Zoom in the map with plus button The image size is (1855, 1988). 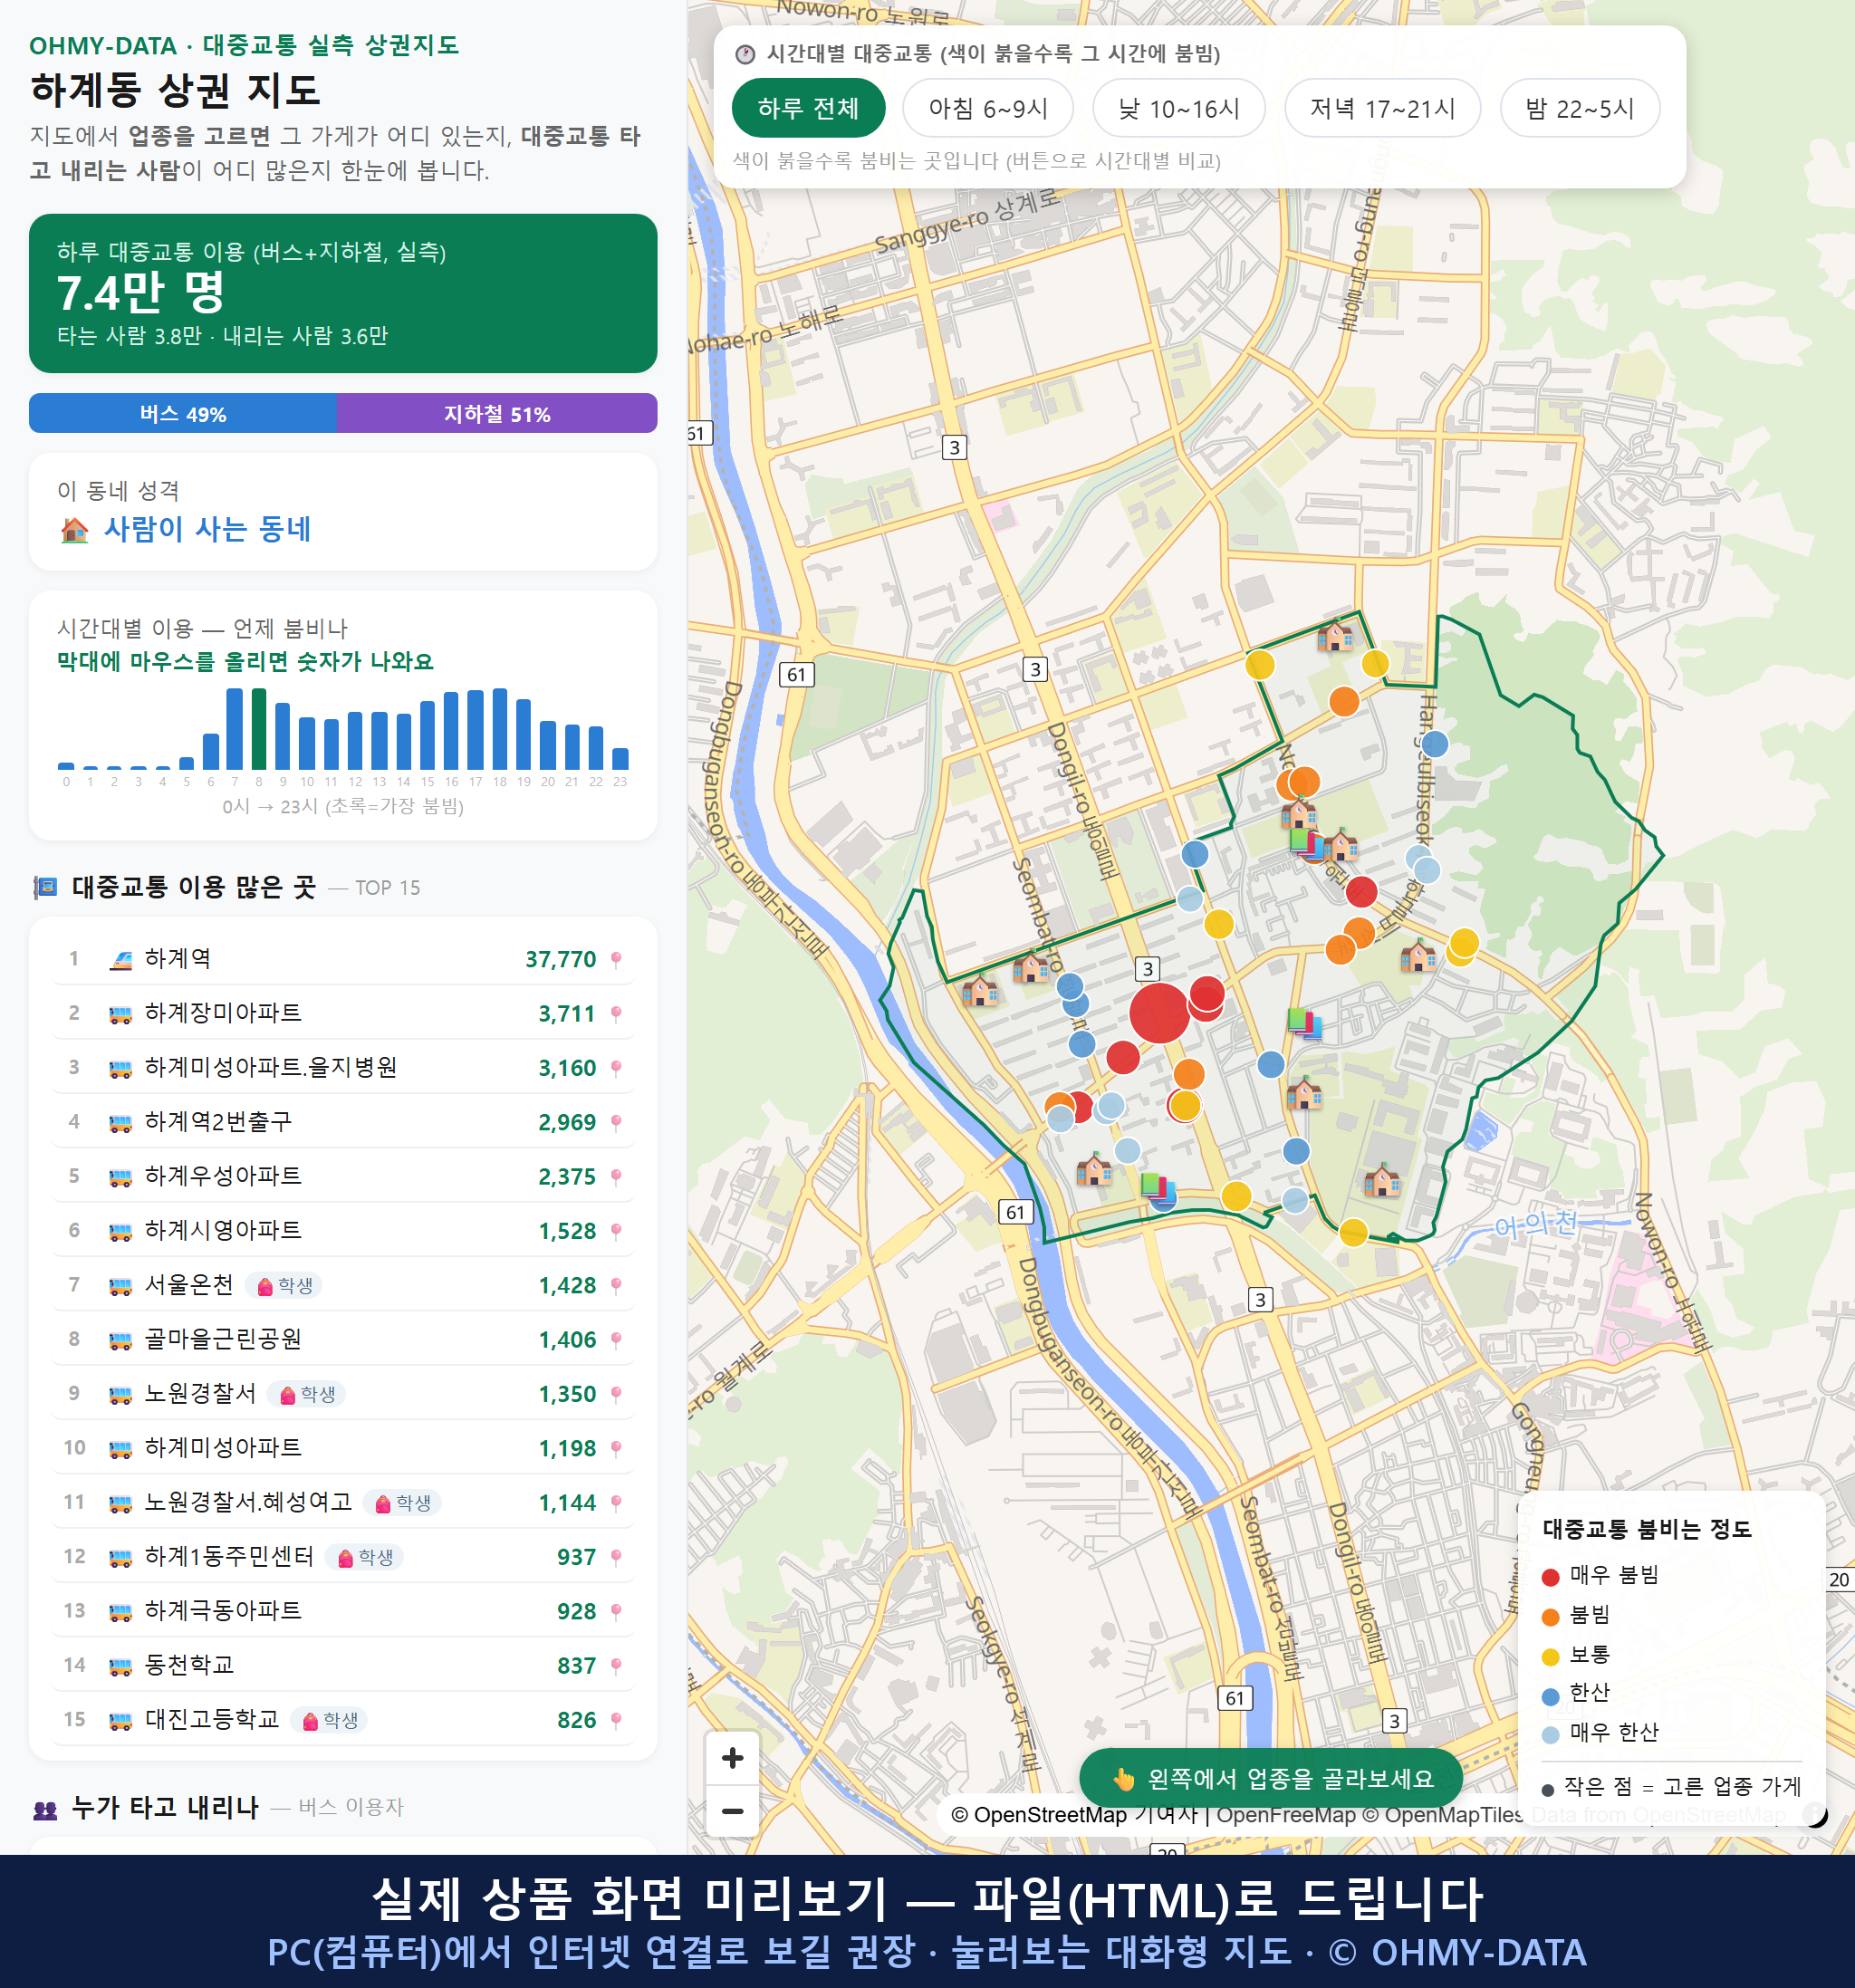[732, 1757]
